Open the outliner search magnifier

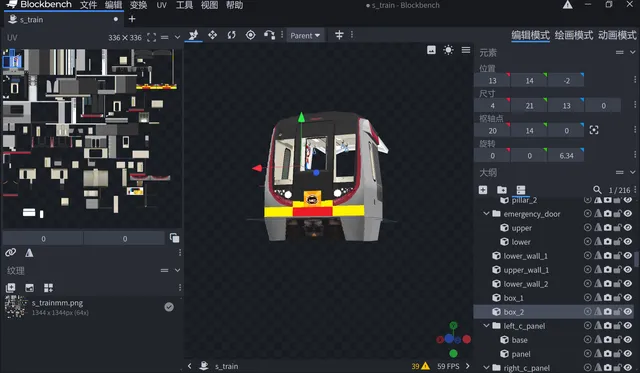tap(597, 190)
